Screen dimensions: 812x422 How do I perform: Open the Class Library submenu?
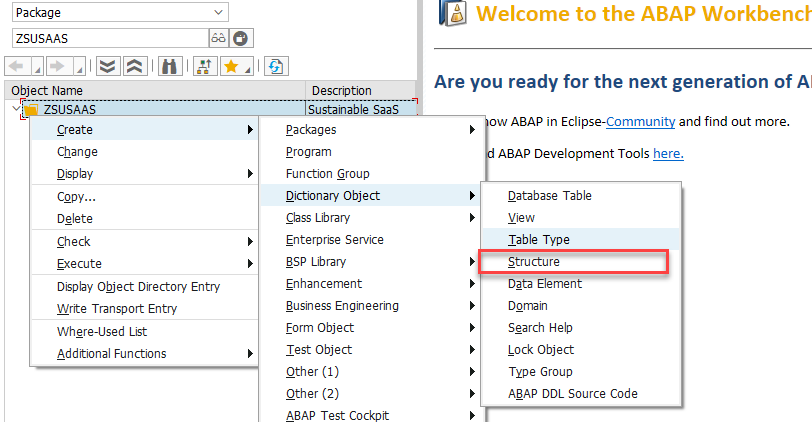(371, 217)
